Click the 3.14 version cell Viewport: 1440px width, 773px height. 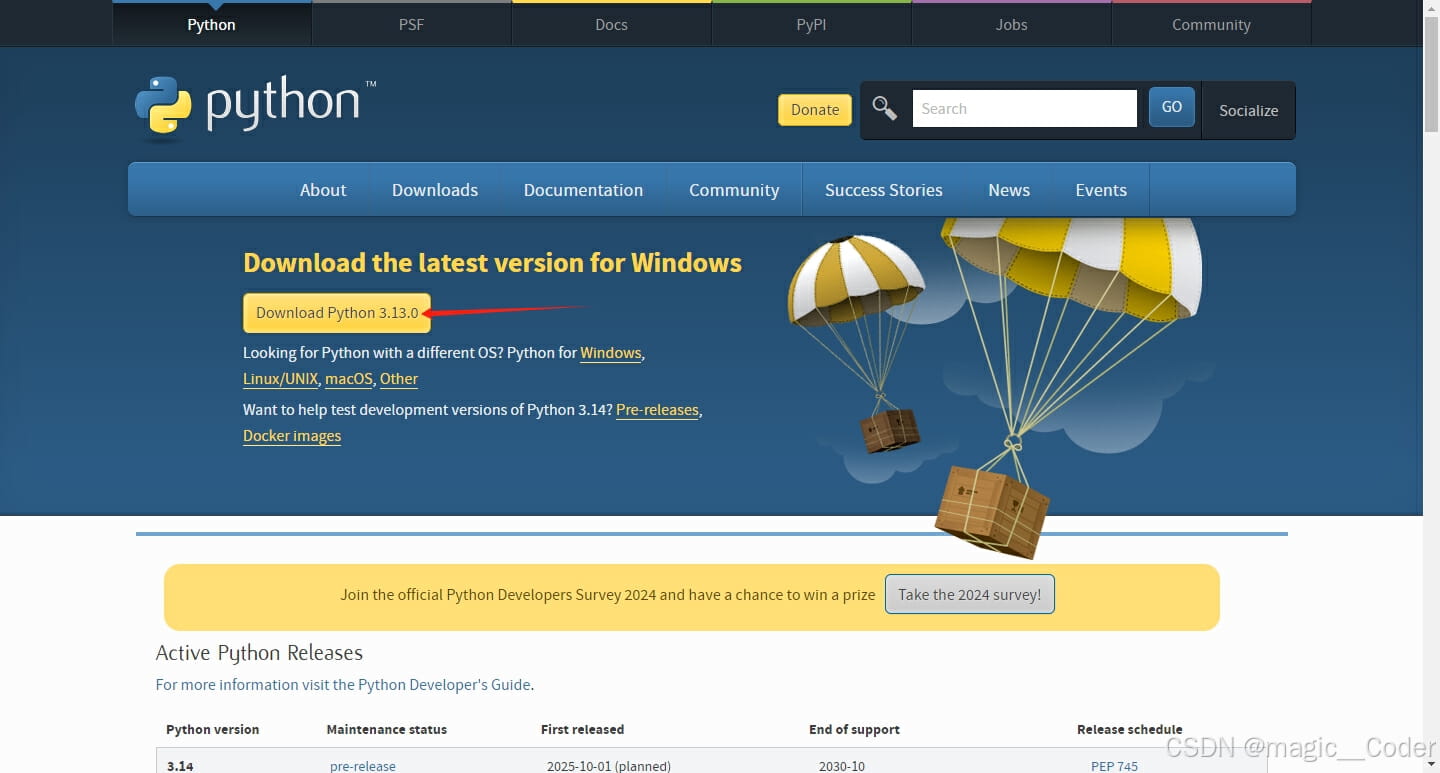click(x=180, y=766)
